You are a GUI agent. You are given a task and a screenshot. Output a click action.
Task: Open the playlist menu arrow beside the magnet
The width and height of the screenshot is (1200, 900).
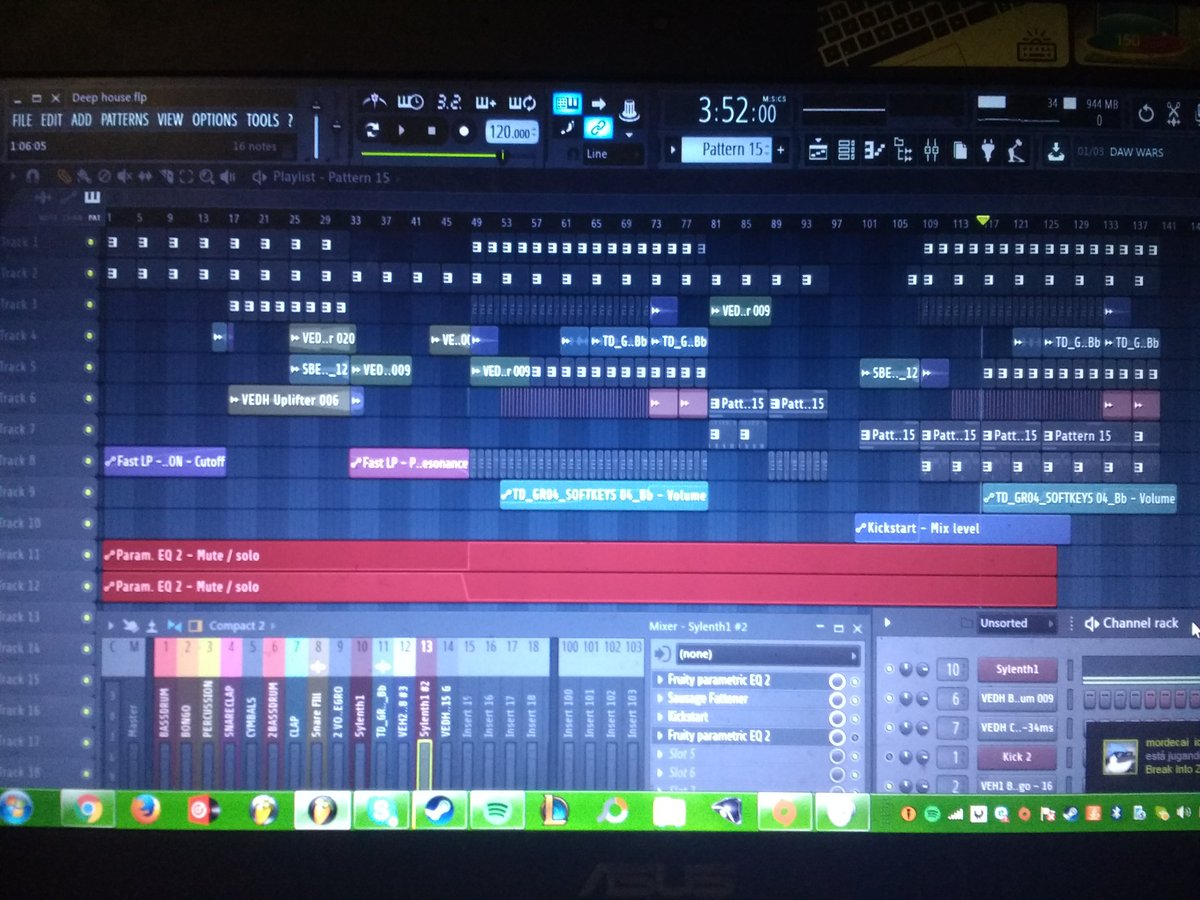(x=12, y=176)
